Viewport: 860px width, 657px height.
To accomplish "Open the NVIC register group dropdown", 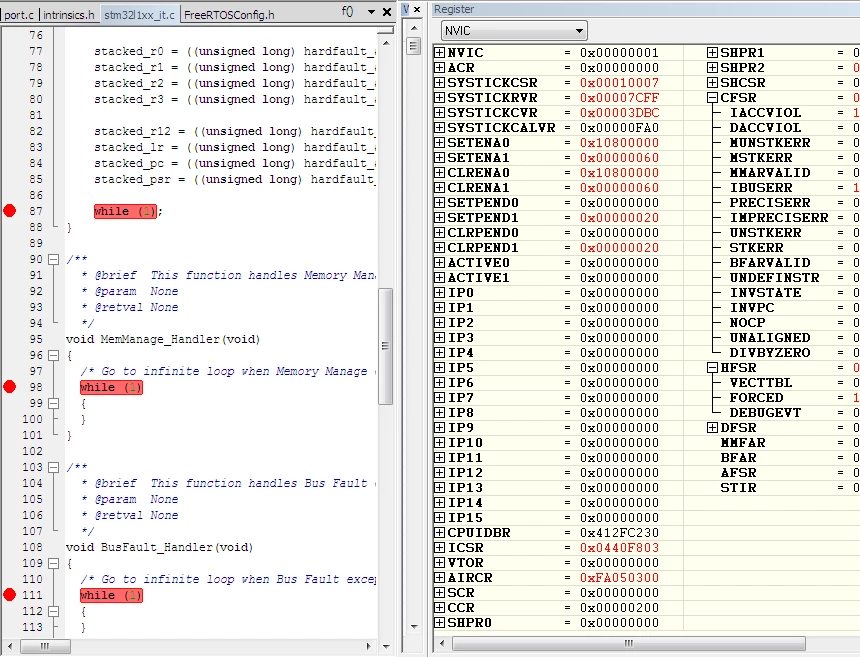I will pyautogui.click(x=514, y=31).
